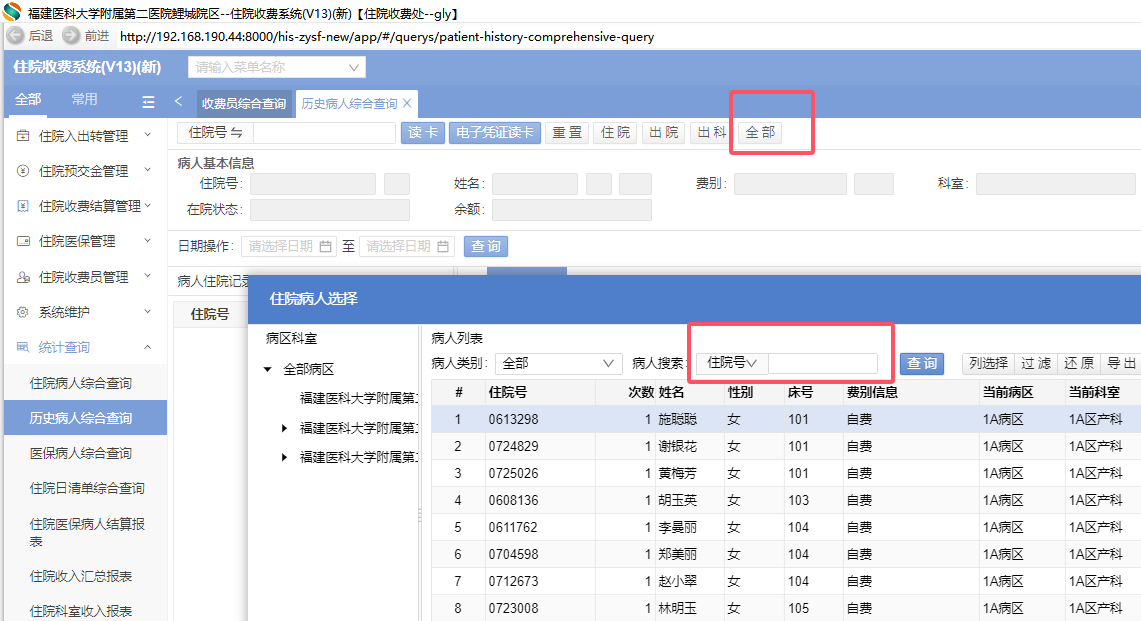This screenshot has width=1141, height=621.
Task: Click the 全部 filter button in toolbar
Action: coord(760,132)
